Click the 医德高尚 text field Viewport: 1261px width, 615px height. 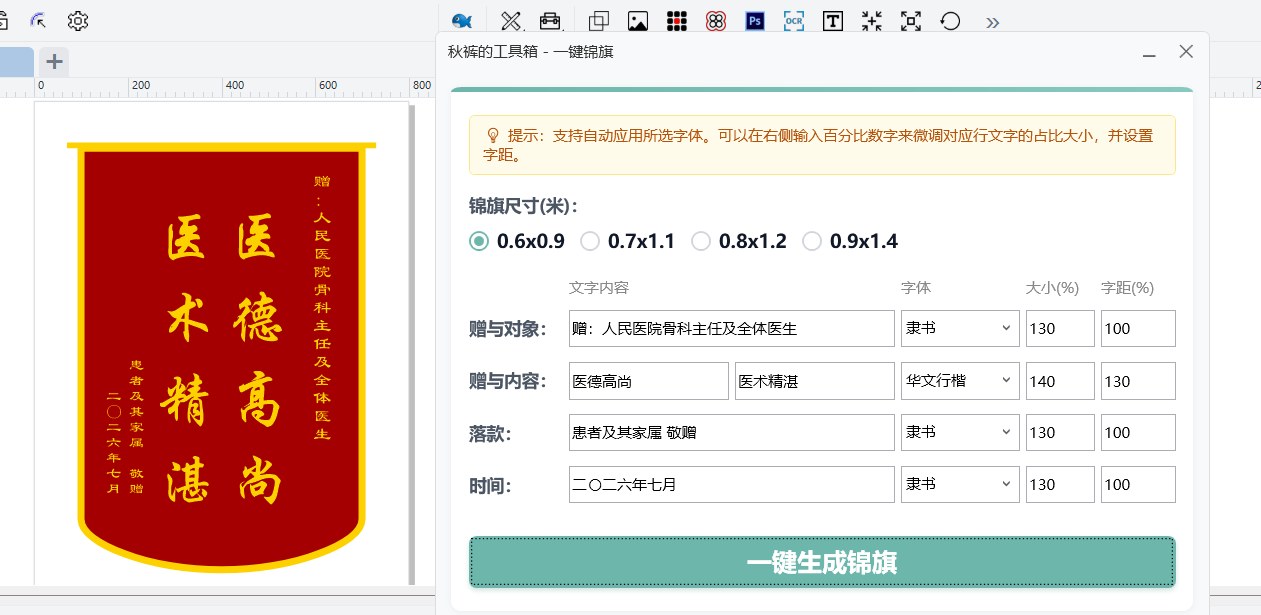pos(648,381)
